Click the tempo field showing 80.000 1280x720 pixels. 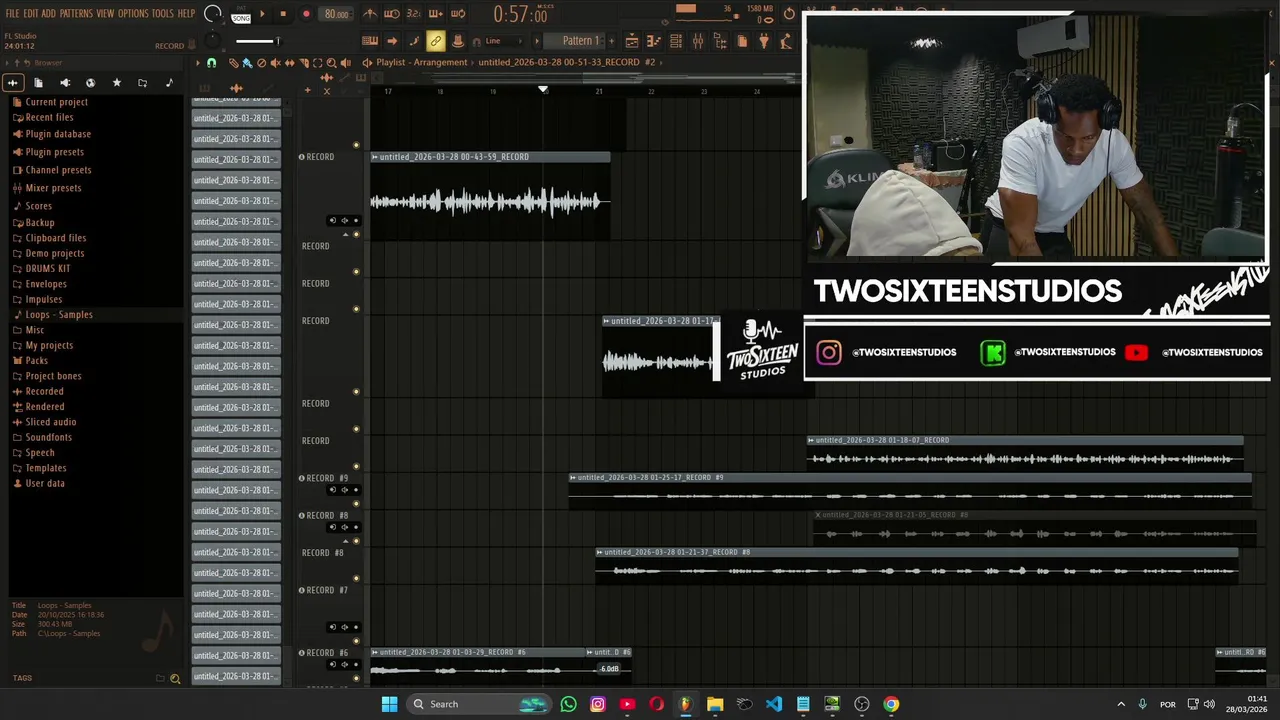(x=337, y=14)
